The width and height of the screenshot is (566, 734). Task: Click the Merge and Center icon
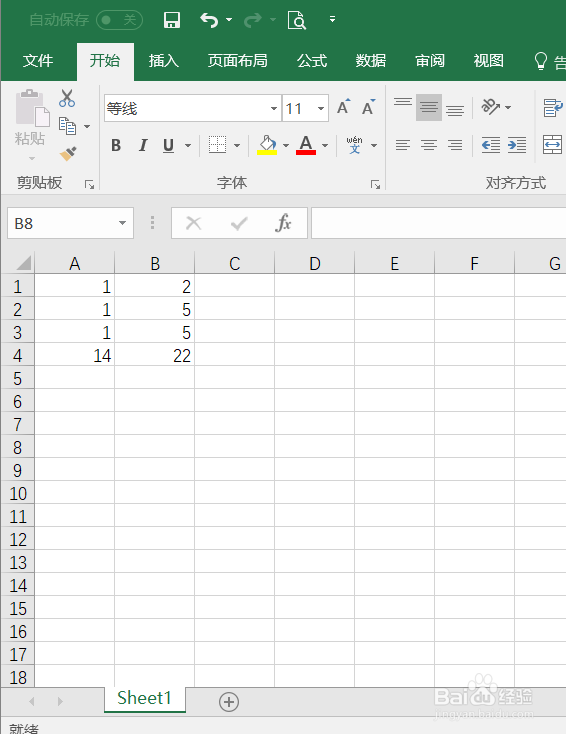coord(552,144)
